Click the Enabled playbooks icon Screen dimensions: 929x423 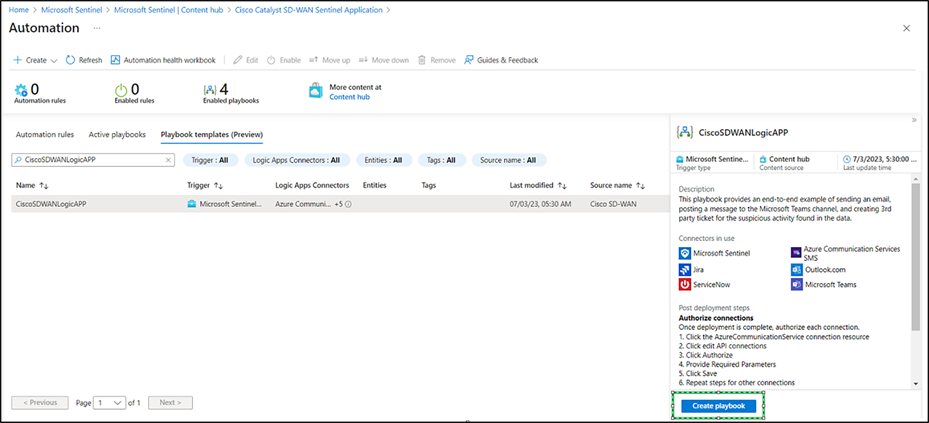click(210, 90)
